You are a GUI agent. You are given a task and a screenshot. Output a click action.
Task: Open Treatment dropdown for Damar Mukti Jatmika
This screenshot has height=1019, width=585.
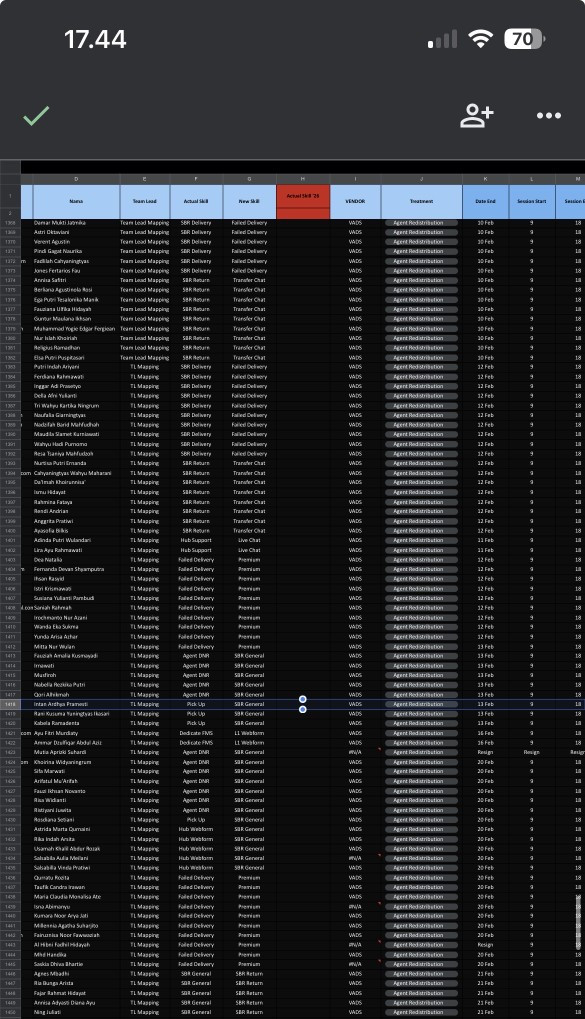[x=421, y=223]
